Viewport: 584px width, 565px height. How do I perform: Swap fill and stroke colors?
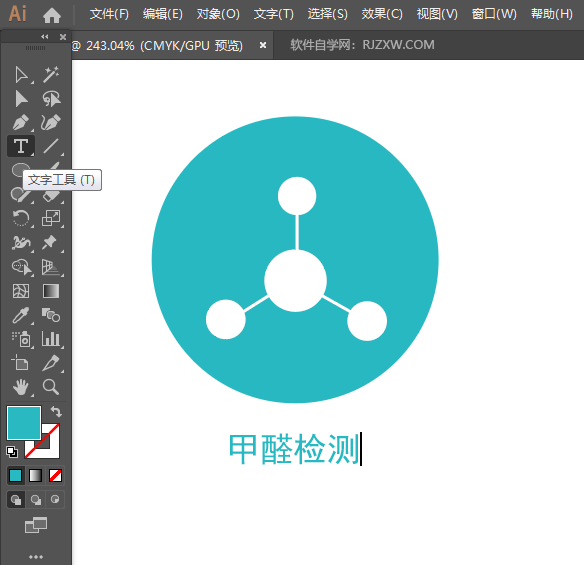(56, 412)
